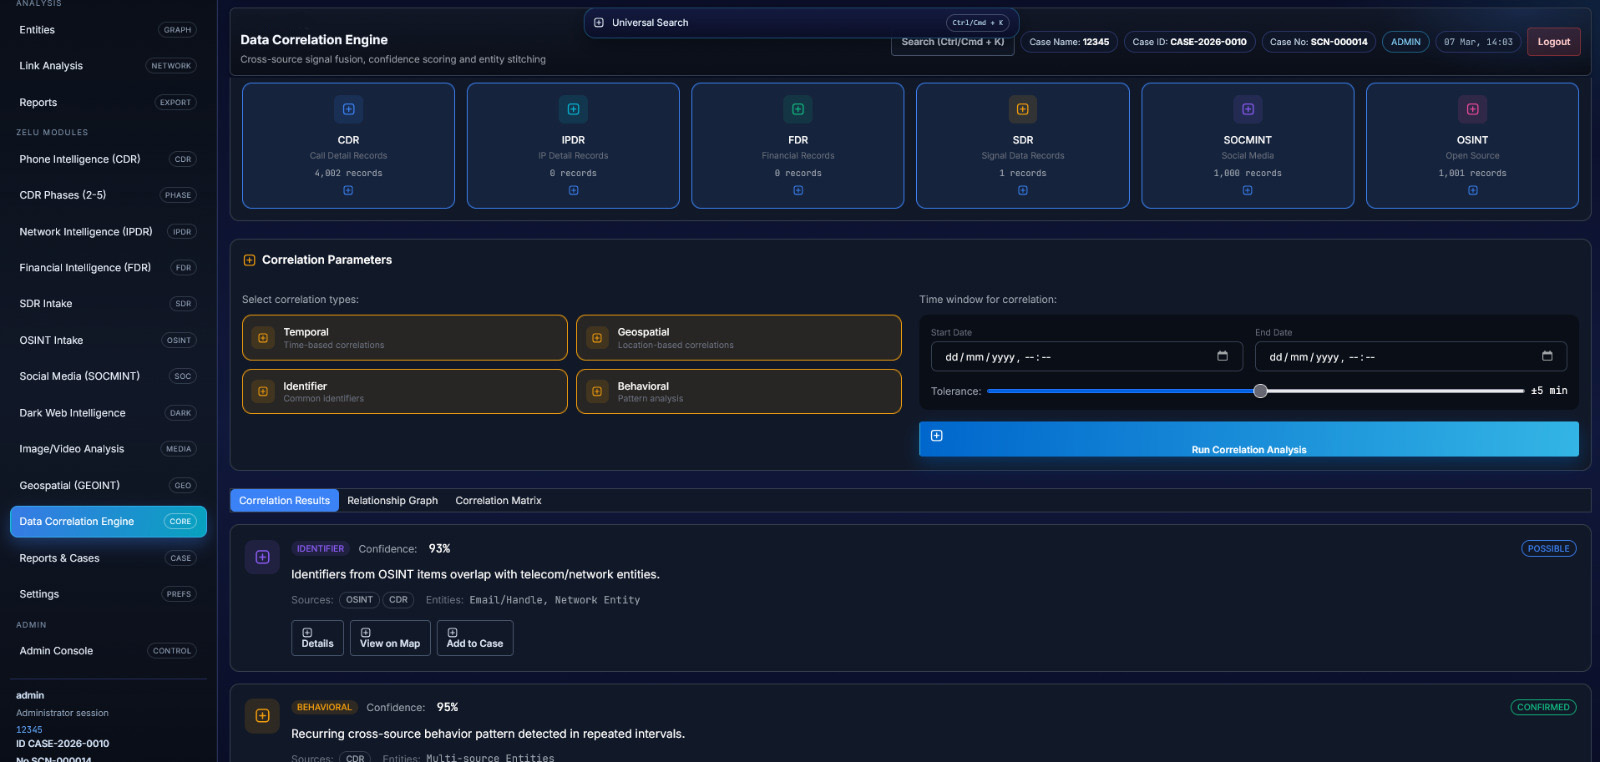
Task: Open the Start Date calendar picker
Action: tap(1222, 357)
